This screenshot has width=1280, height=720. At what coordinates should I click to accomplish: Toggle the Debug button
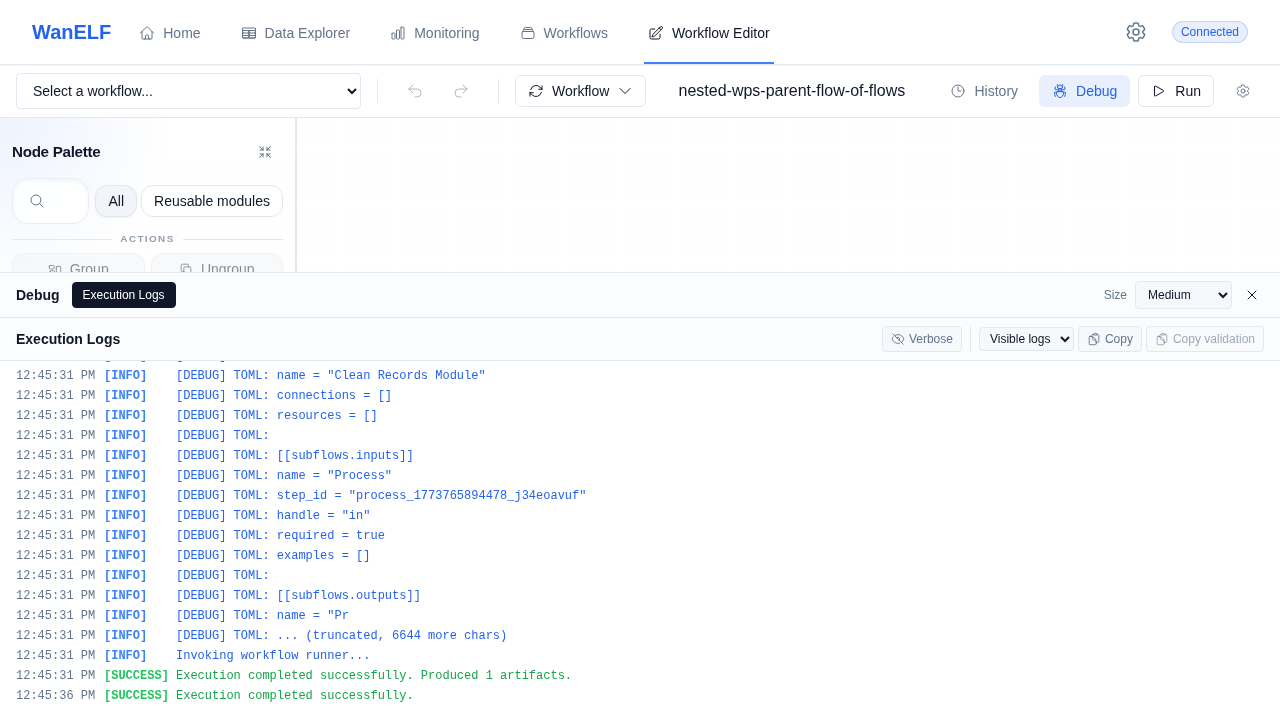pos(1084,91)
